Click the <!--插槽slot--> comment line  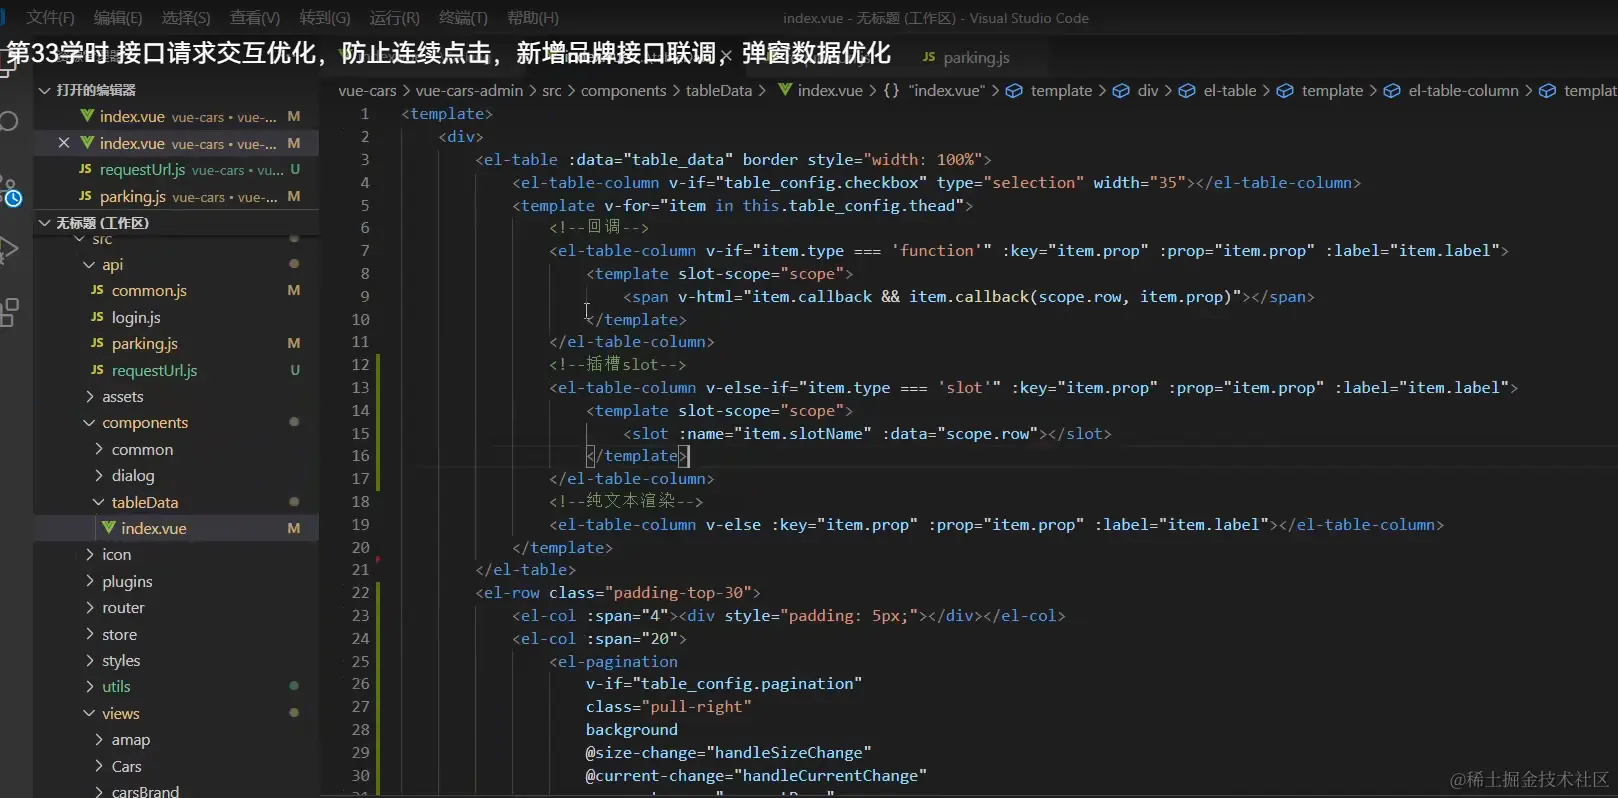pyautogui.click(x=617, y=364)
